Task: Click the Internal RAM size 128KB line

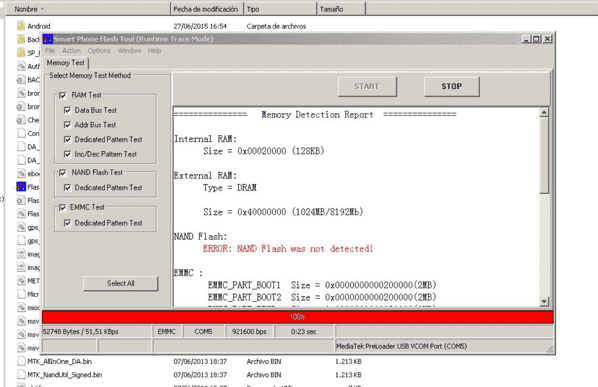Action: point(264,151)
